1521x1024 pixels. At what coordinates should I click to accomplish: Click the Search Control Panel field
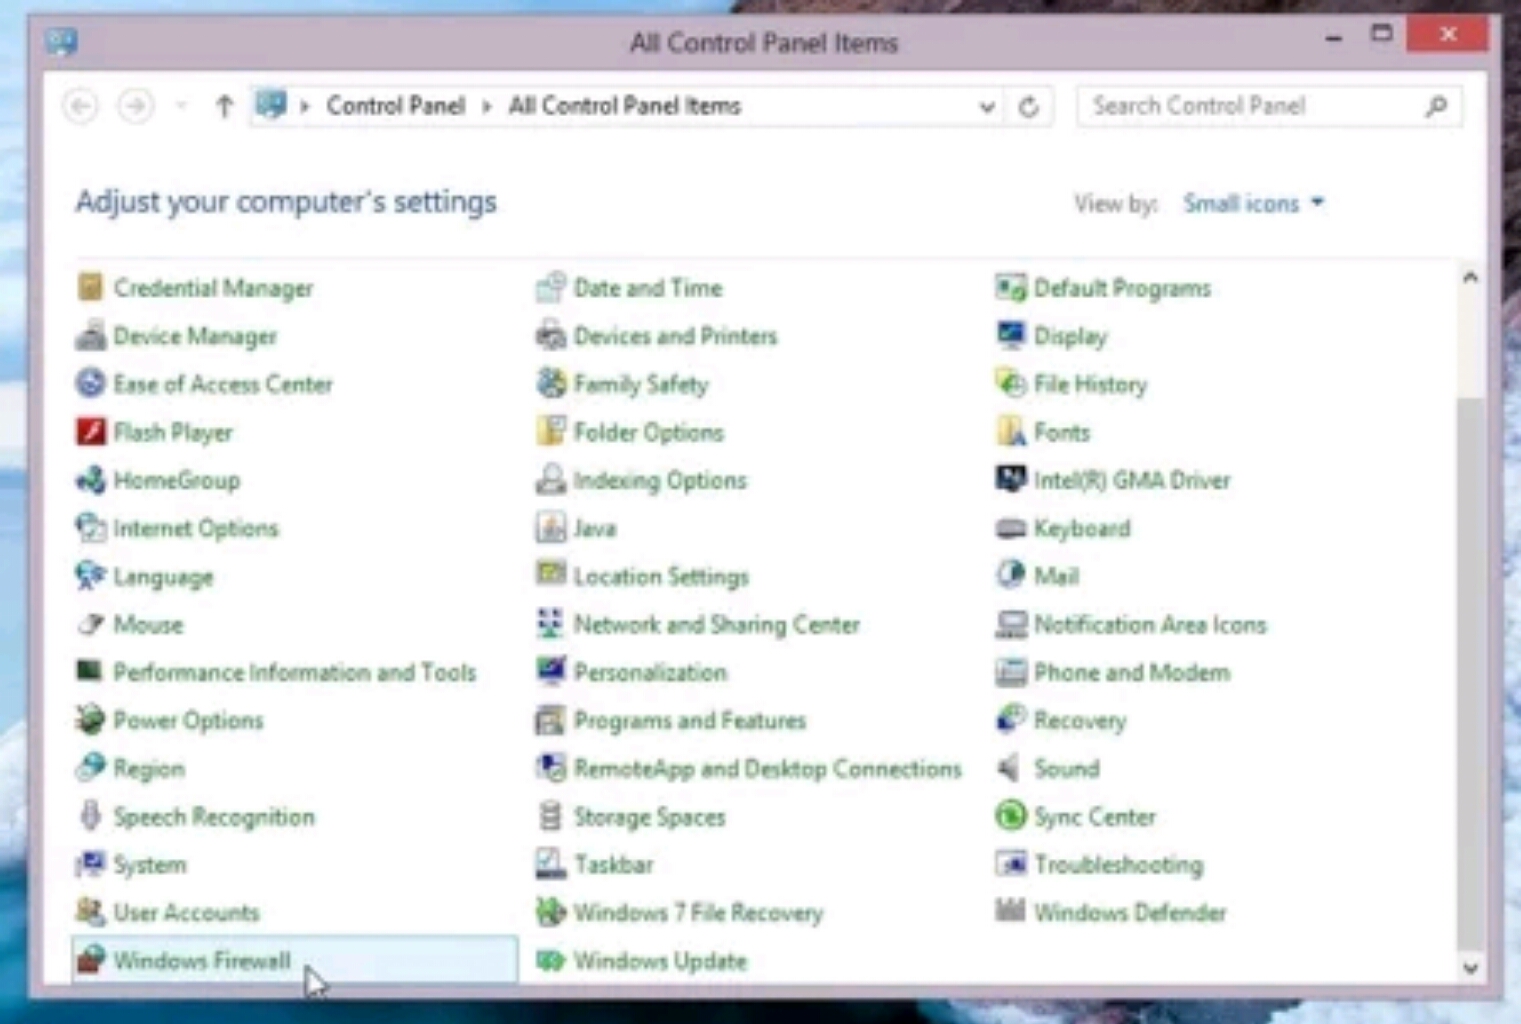coord(1270,106)
